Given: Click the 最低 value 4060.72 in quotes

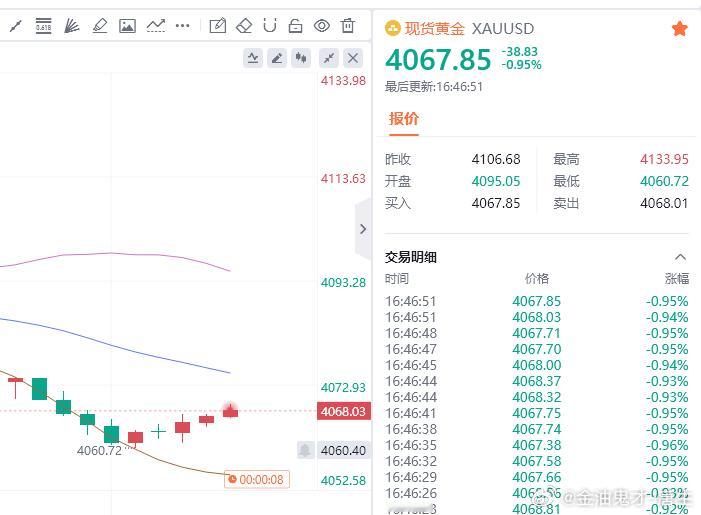Looking at the screenshot, I should (664, 181).
